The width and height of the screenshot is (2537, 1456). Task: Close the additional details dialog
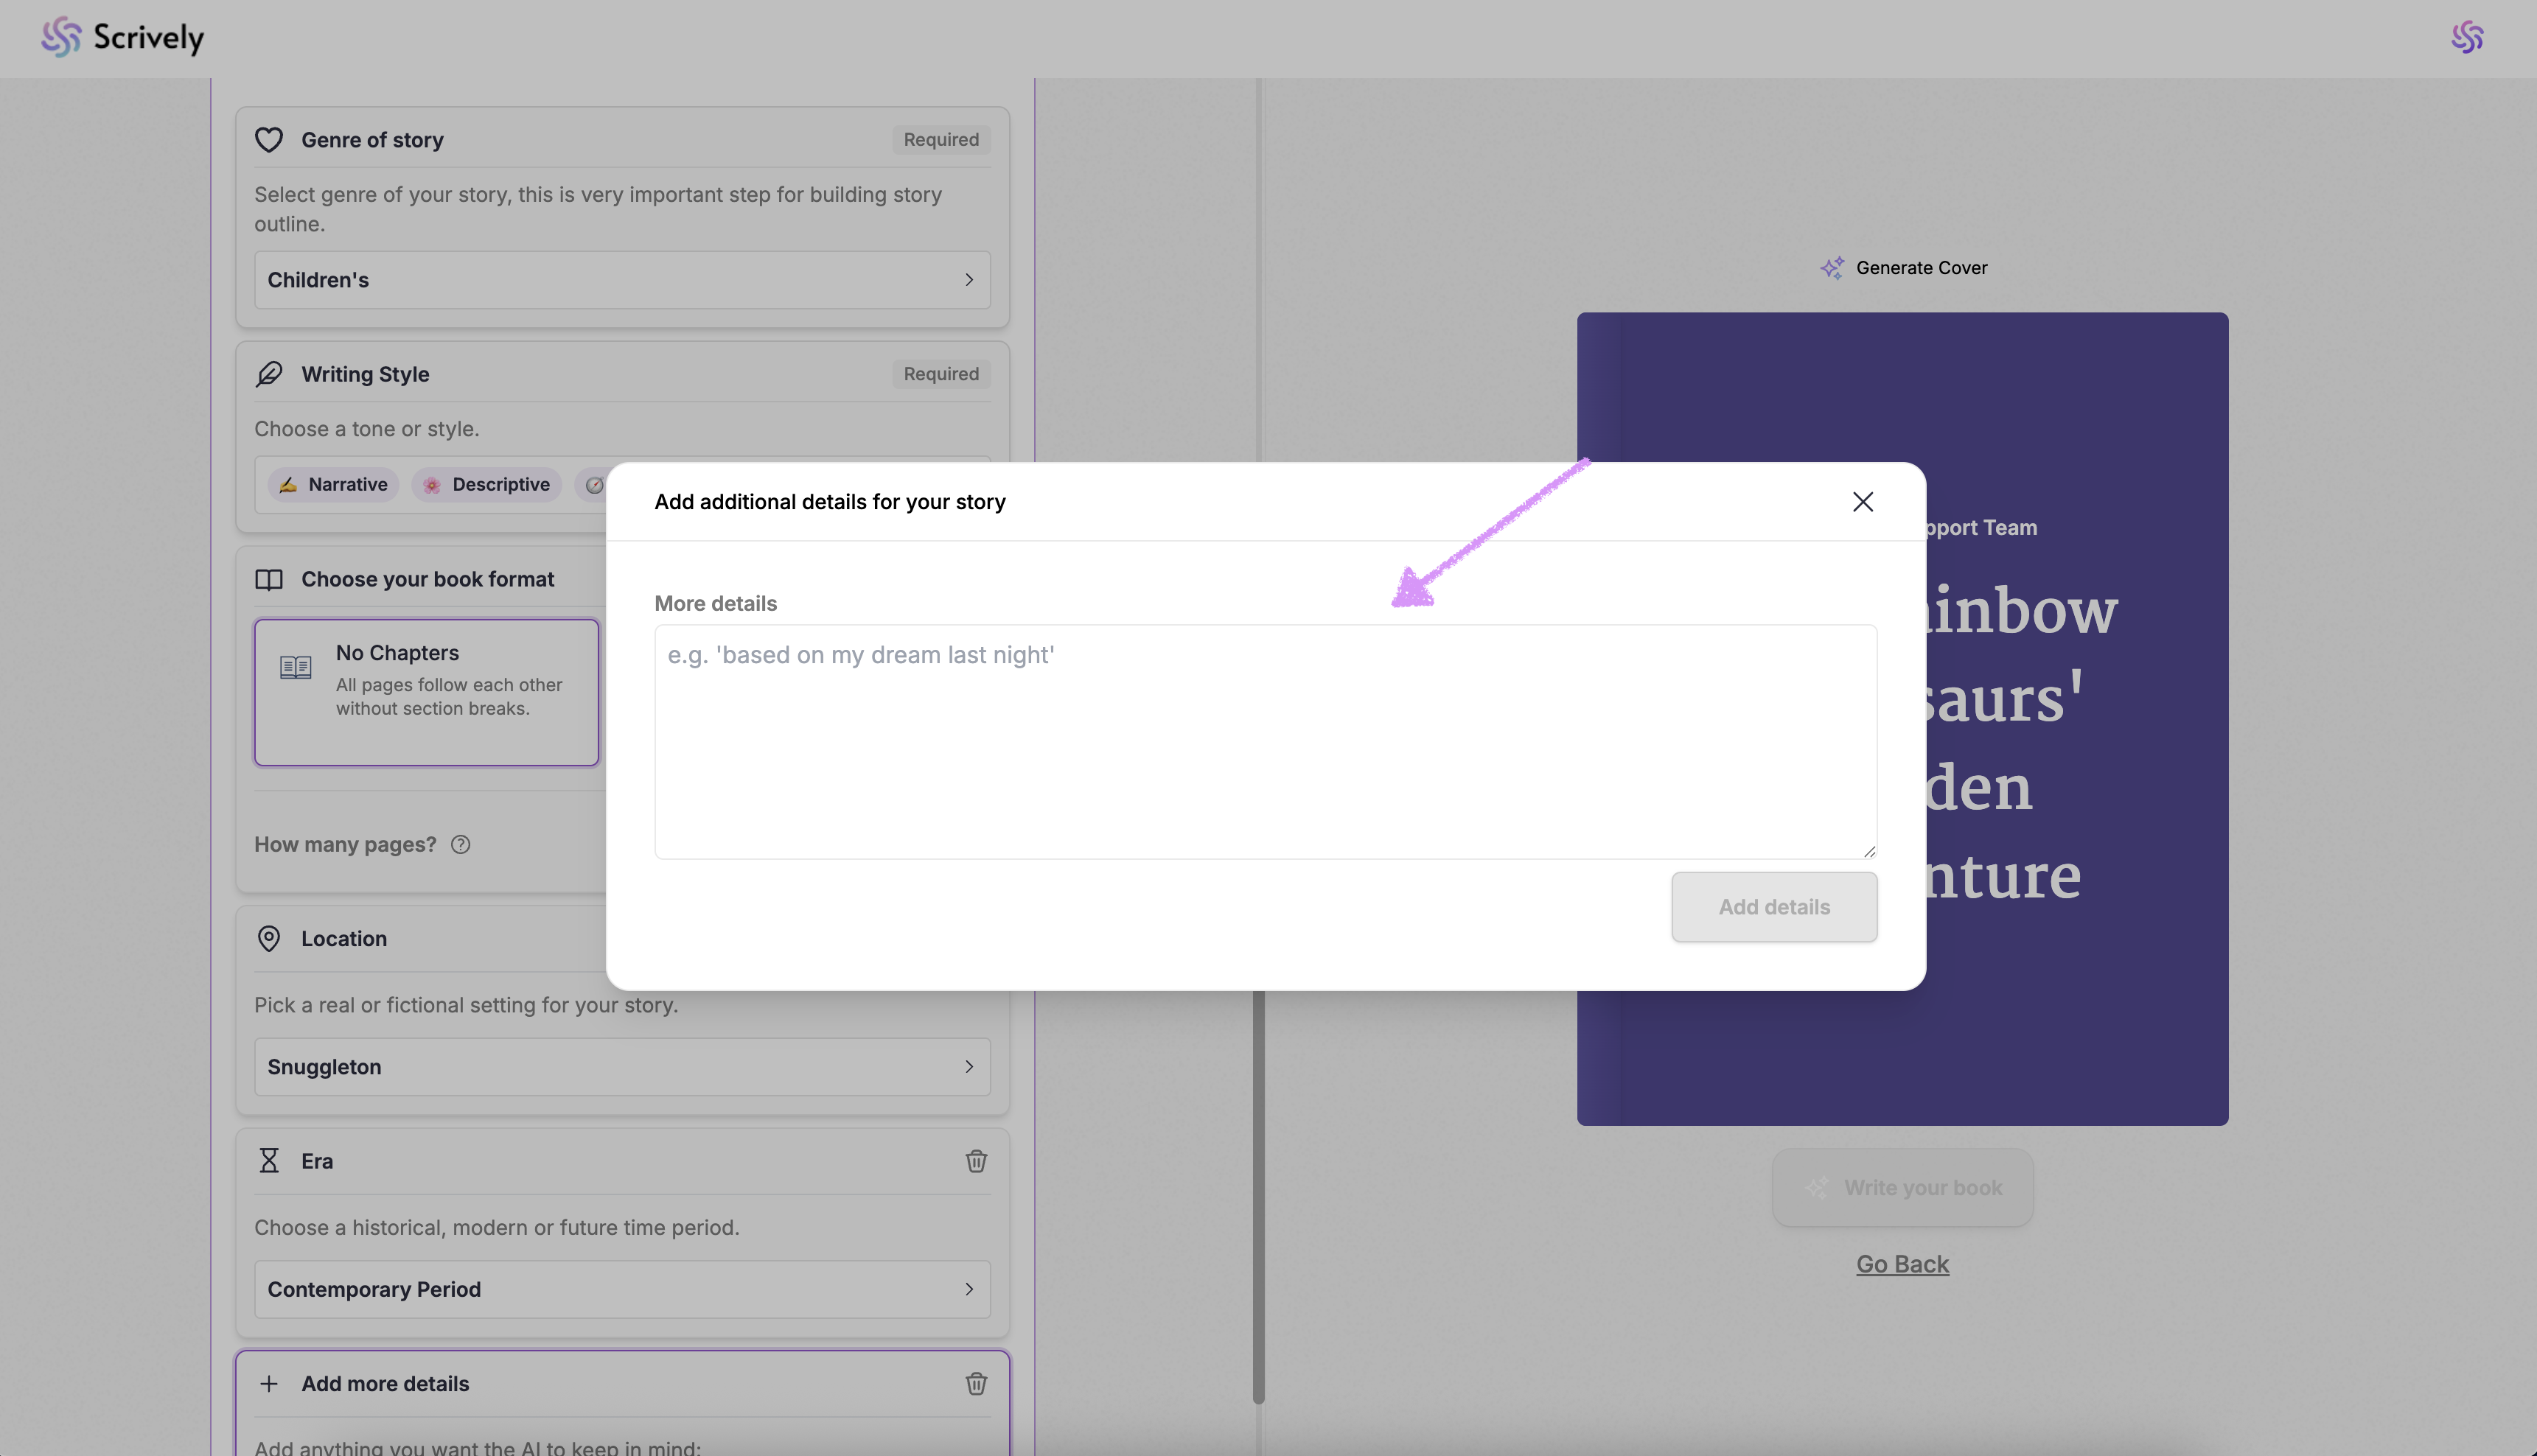[x=1862, y=502]
